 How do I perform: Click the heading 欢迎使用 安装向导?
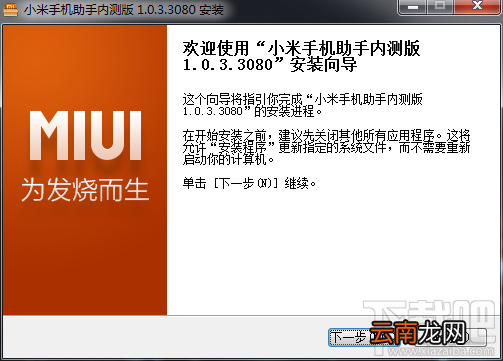point(301,57)
